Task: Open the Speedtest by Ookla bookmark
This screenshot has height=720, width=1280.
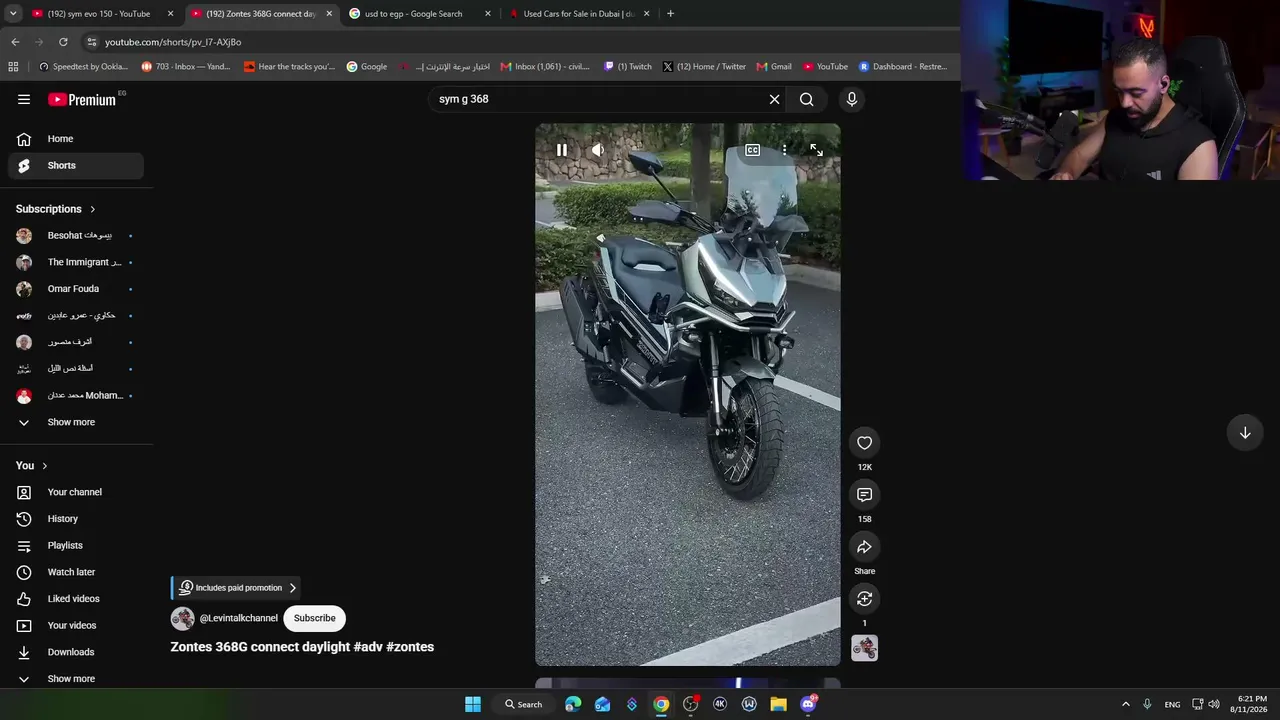Action: (x=83, y=67)
